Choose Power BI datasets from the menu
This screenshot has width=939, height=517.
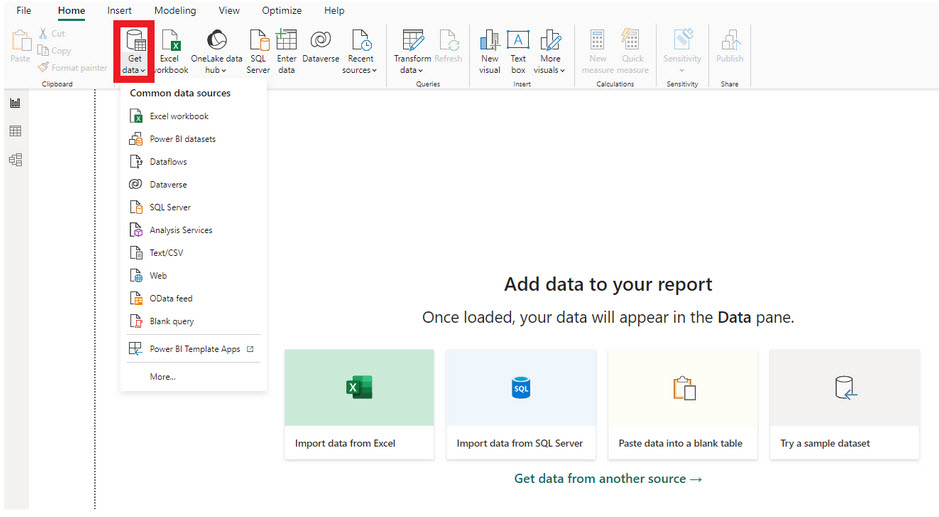[193, 139]
